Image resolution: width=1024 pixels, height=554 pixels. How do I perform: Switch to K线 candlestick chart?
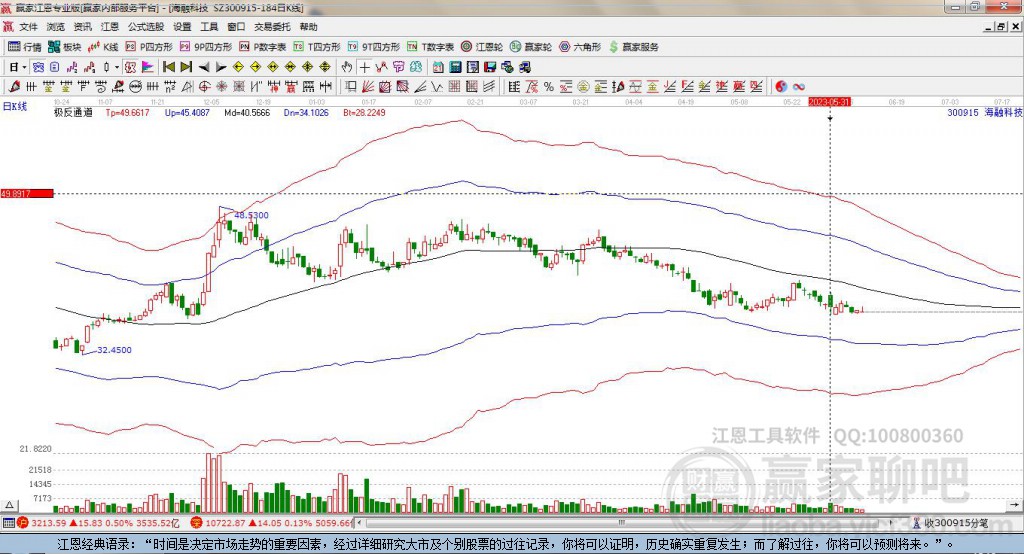[x=103, y=47]
